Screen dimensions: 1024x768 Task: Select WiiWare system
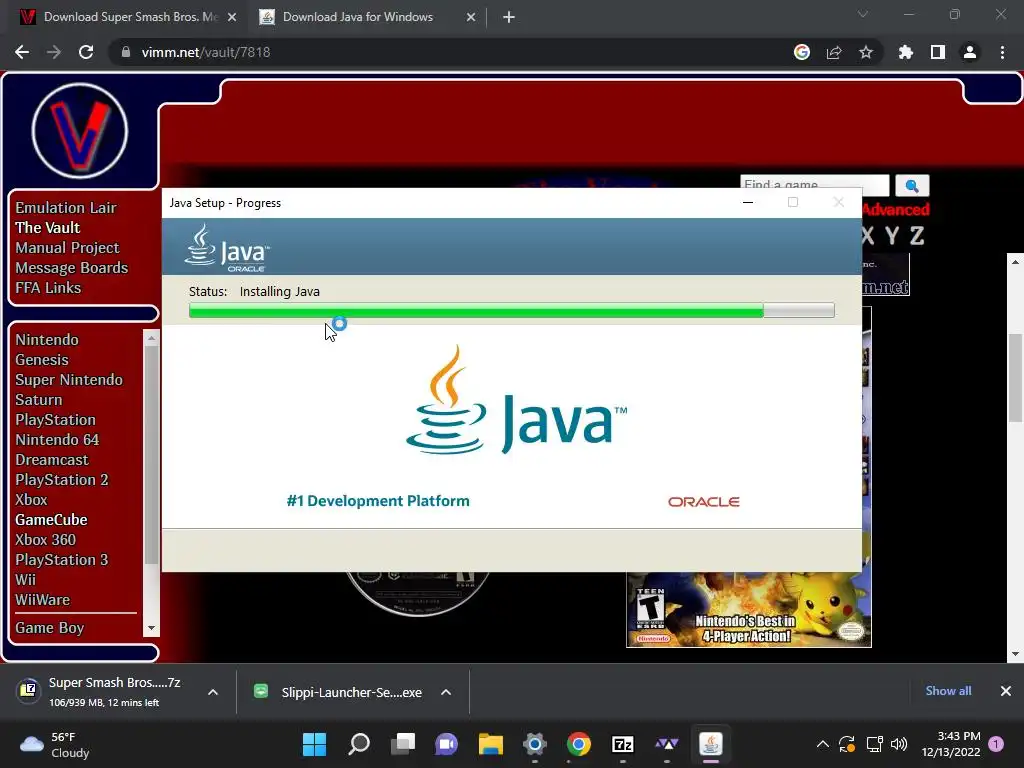42,600
